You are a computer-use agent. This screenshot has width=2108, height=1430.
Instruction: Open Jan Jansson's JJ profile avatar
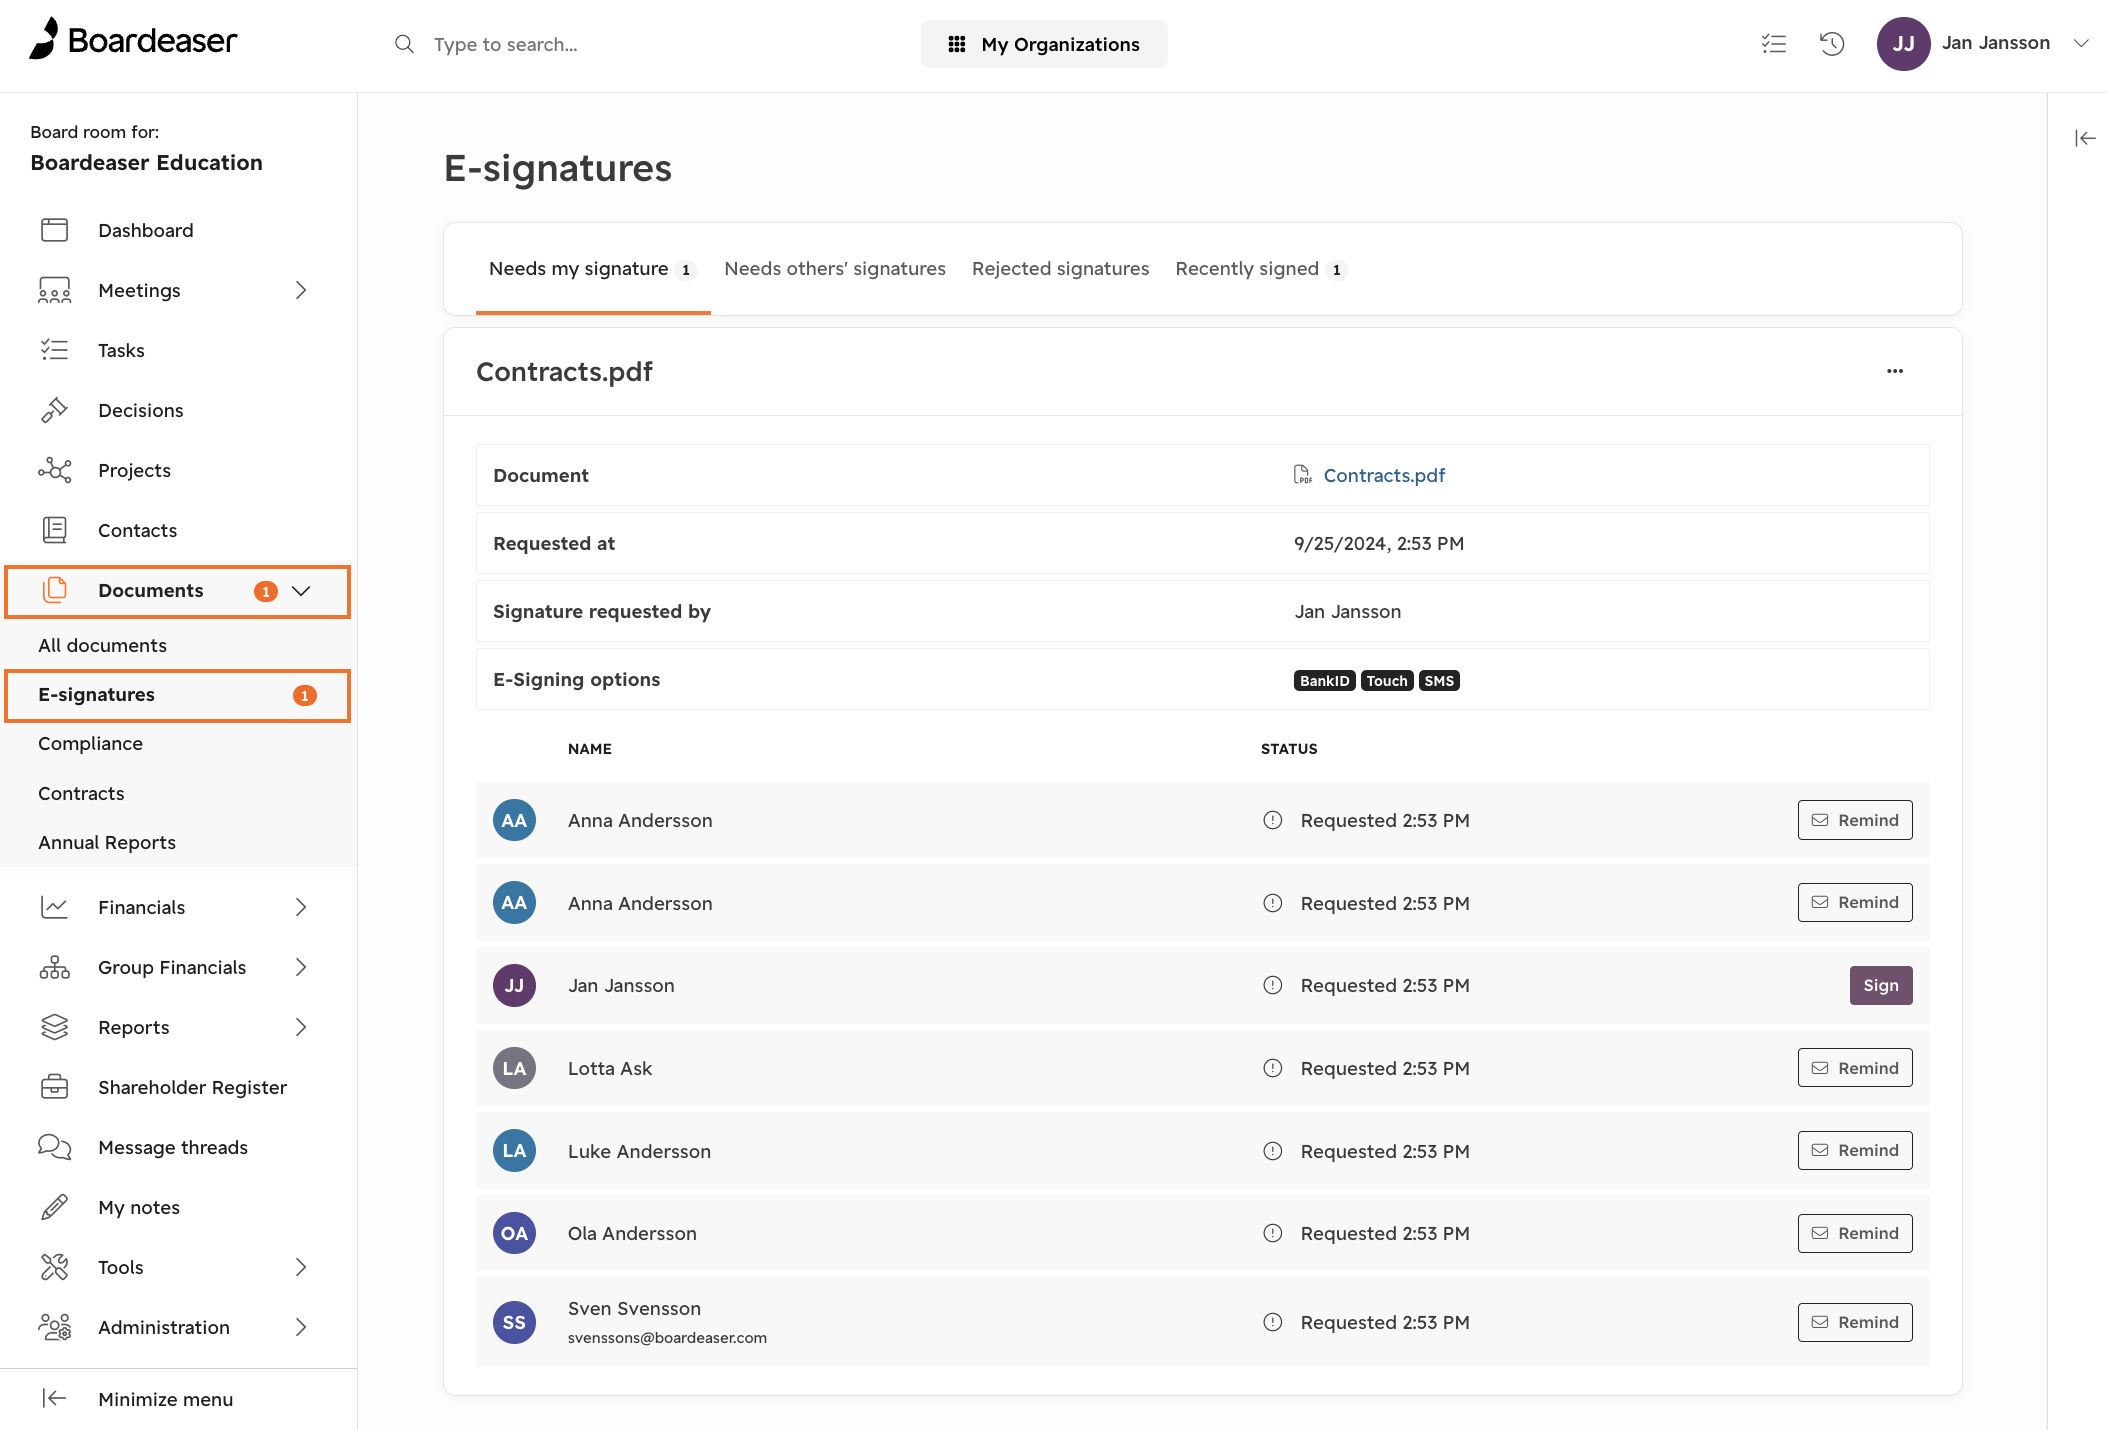pos(1903,44)
